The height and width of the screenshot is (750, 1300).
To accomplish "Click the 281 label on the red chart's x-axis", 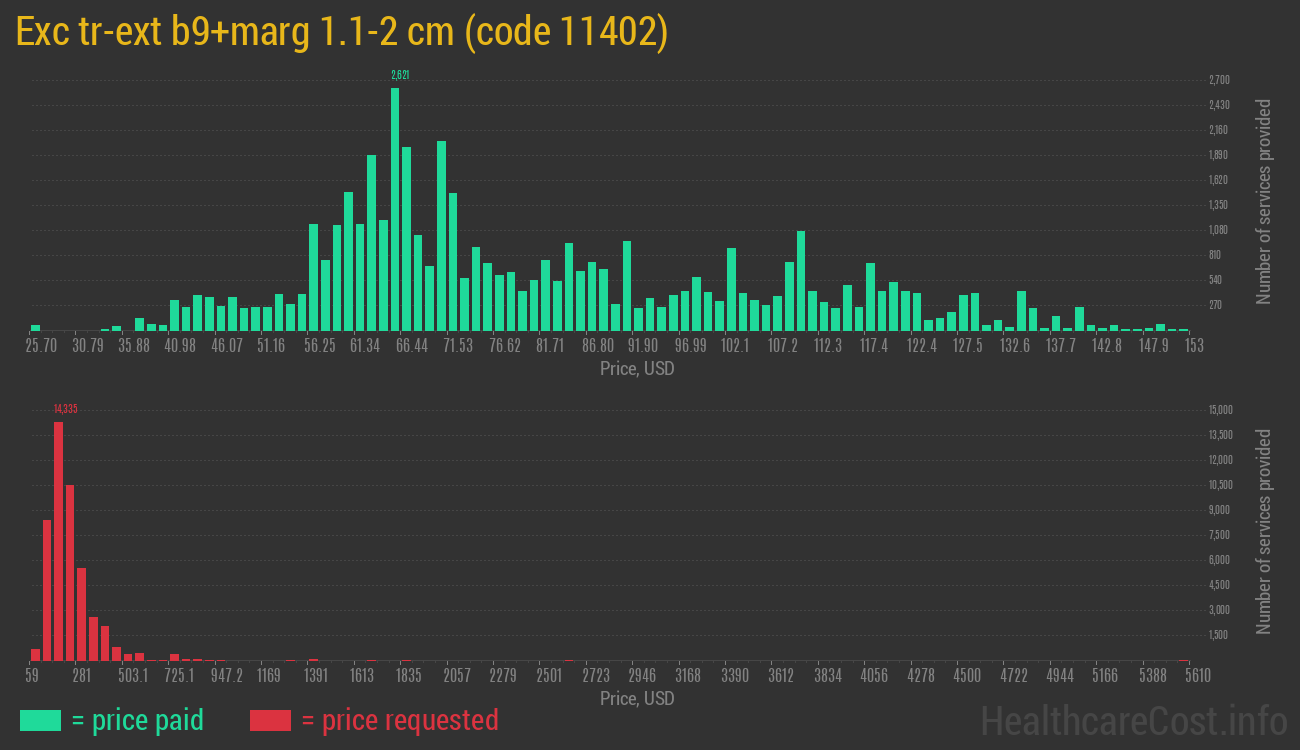I will click(x=81, y=676).
